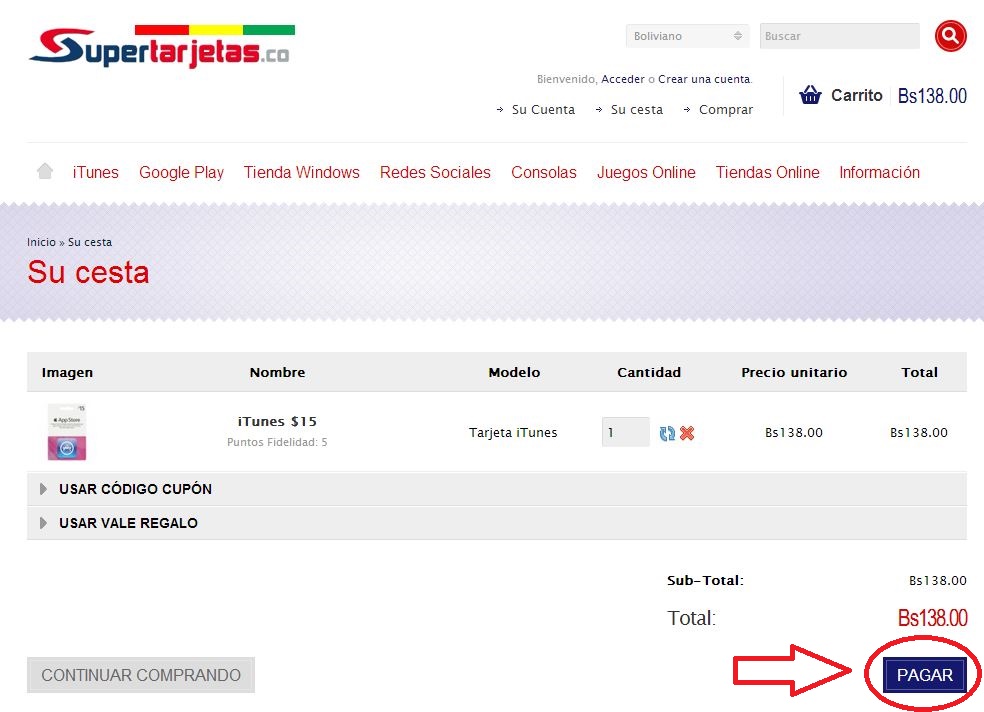Click the Supertarjetas.co logo
The width and height of the screenshot is (984, 712).
point(161,46)
